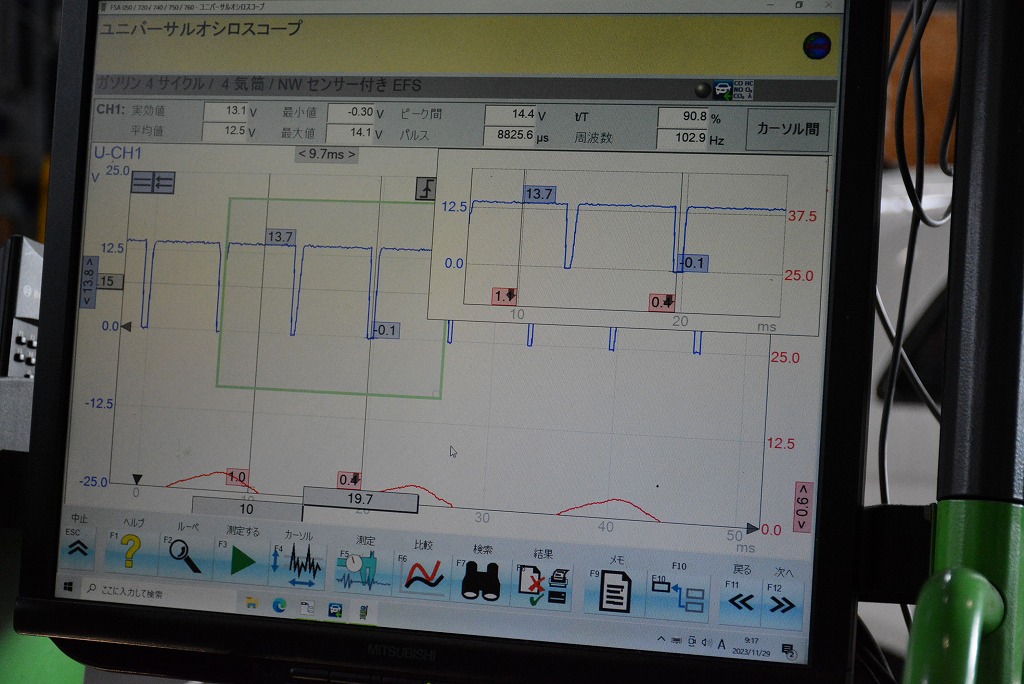
Task: Click the ESC 中止 double-chevron icon
Action: click(x=78, y=549)
